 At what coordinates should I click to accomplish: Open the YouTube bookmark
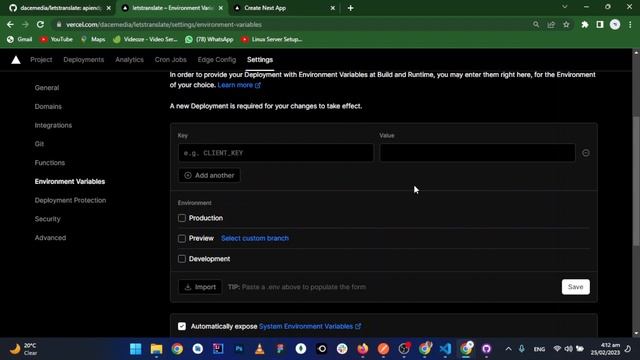(56, 39)
